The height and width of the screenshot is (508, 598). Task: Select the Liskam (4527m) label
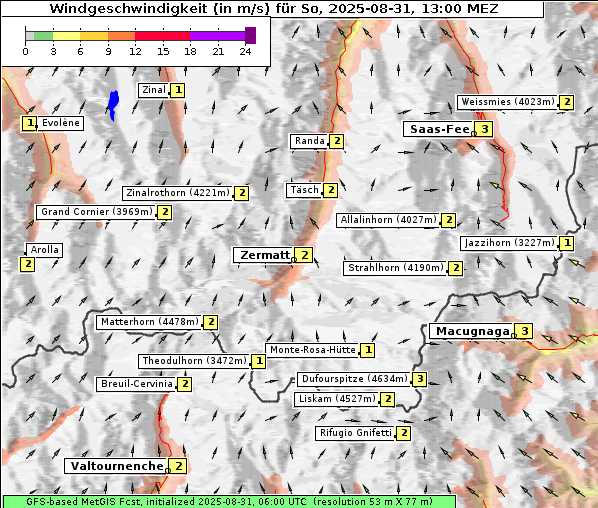pos(337,399)
